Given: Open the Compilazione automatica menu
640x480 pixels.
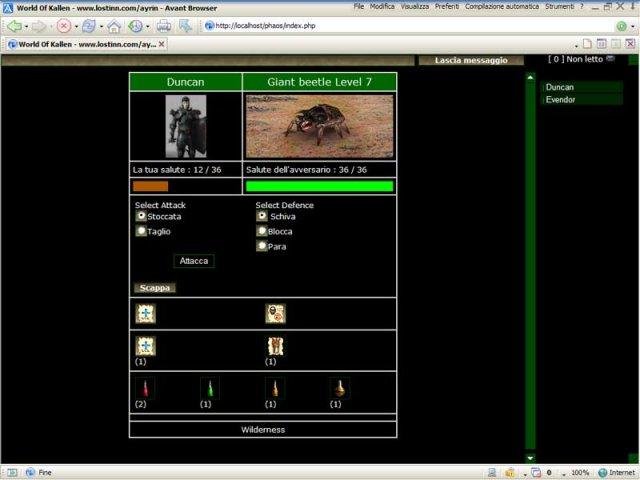Looking at the screenshot, I should [502, 7].
